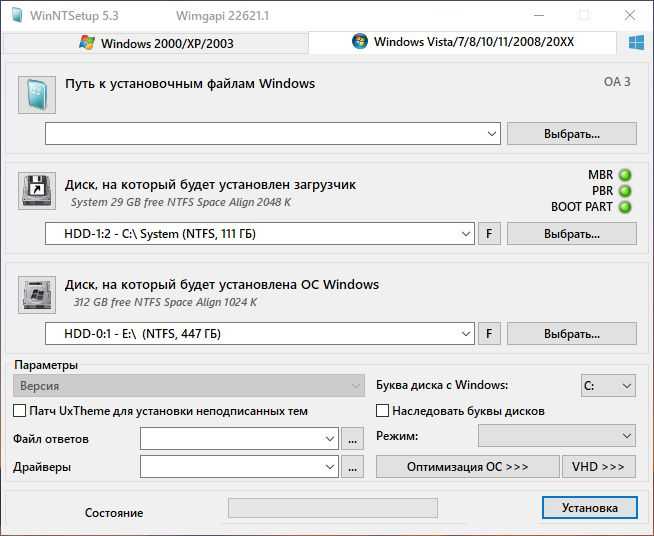The image size is (654, 536).
Task: Click the Windows XP flag tab icon
Action: click(87, 43)
